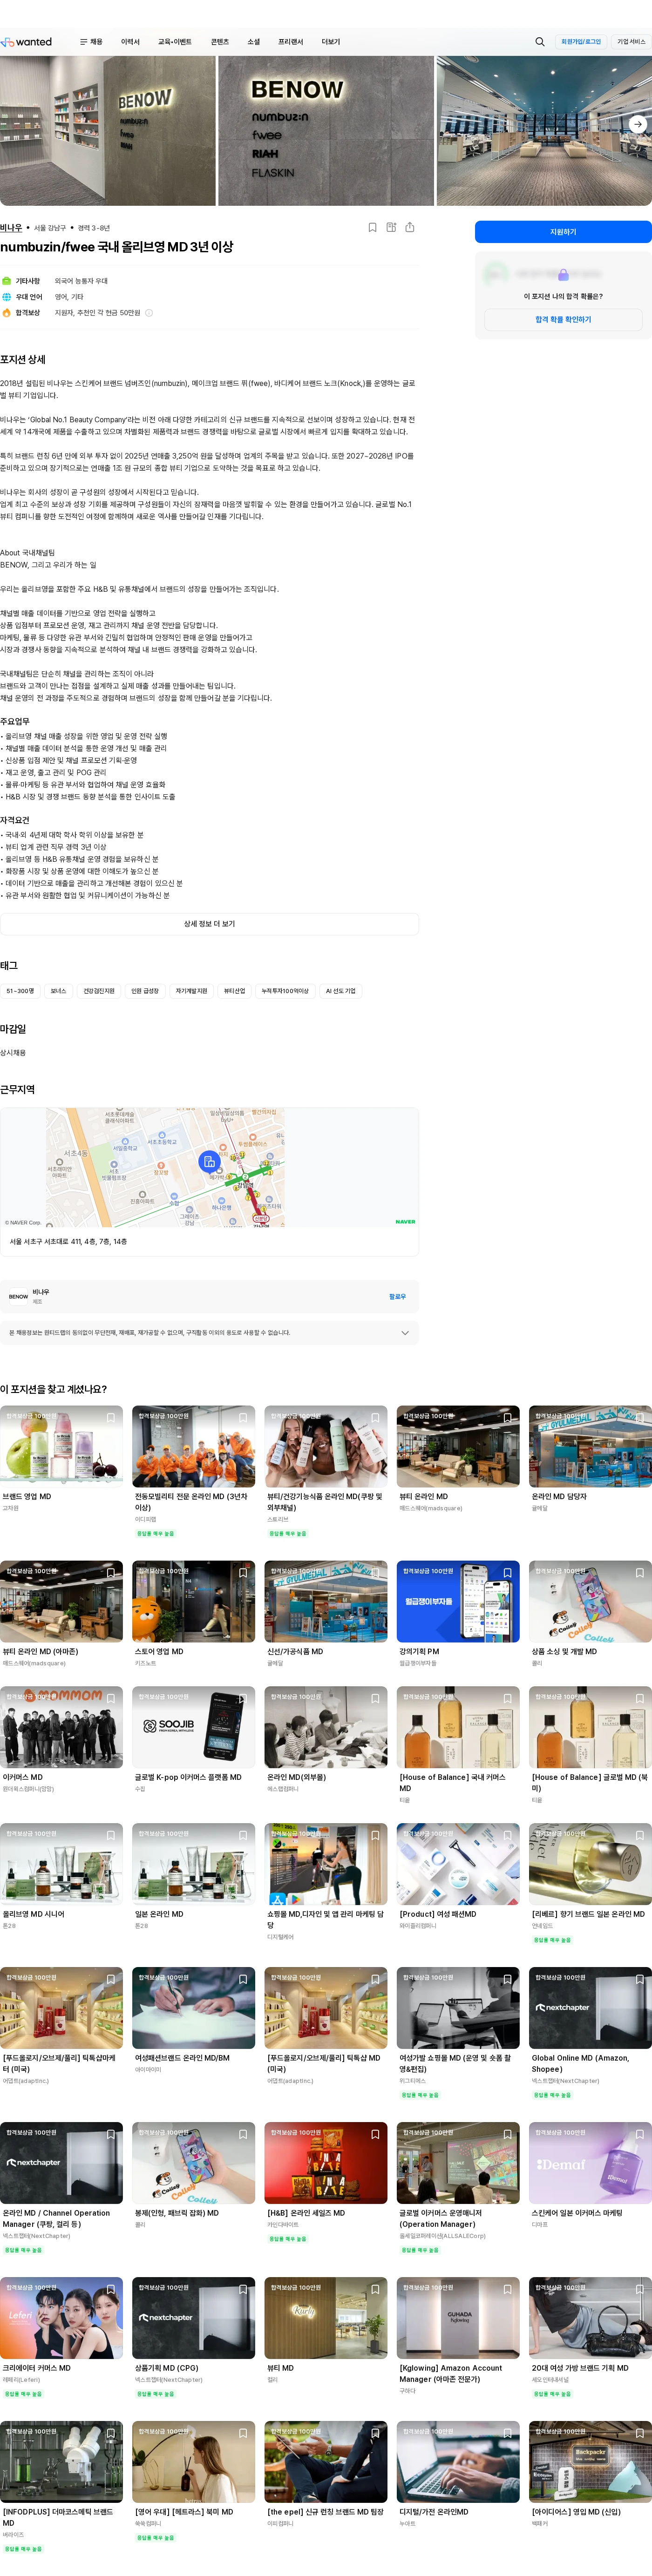Bookmark the 일본 온라인 MD card

[x=243, y=1836]
